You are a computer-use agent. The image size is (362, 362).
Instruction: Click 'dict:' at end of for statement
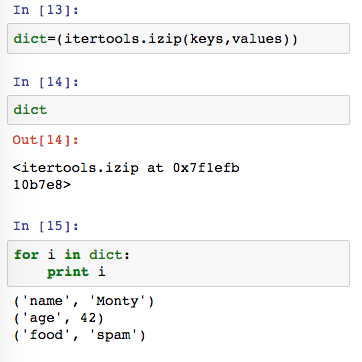click(109, 255)
